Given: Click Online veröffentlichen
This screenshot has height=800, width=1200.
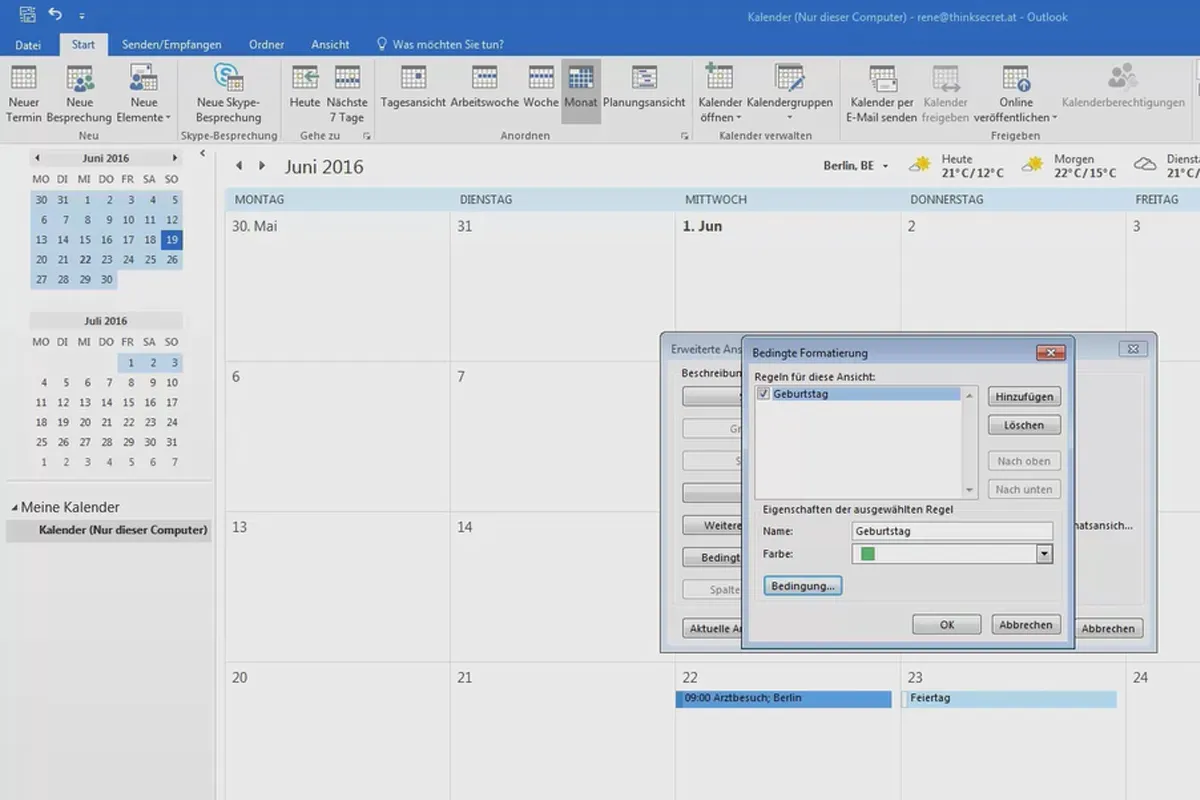Looking at the screenshot, I should [x=1016, y=95].
